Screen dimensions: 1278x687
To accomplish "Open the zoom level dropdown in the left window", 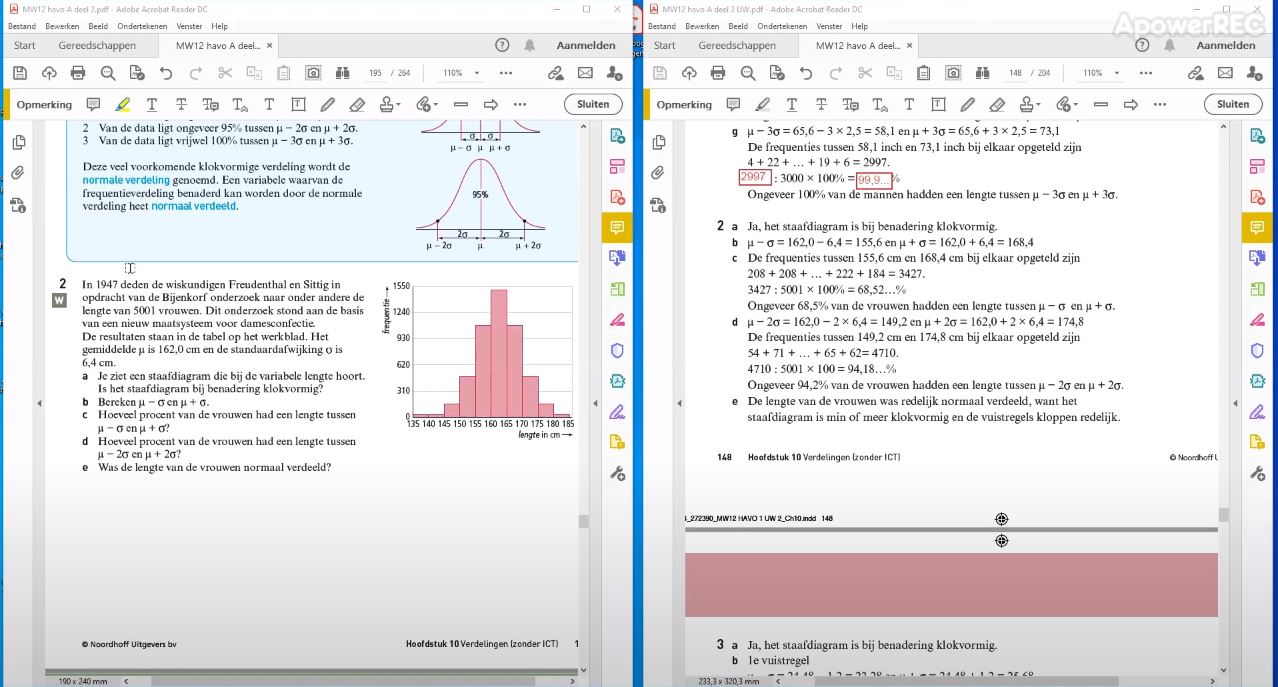I will pos(477,73).
